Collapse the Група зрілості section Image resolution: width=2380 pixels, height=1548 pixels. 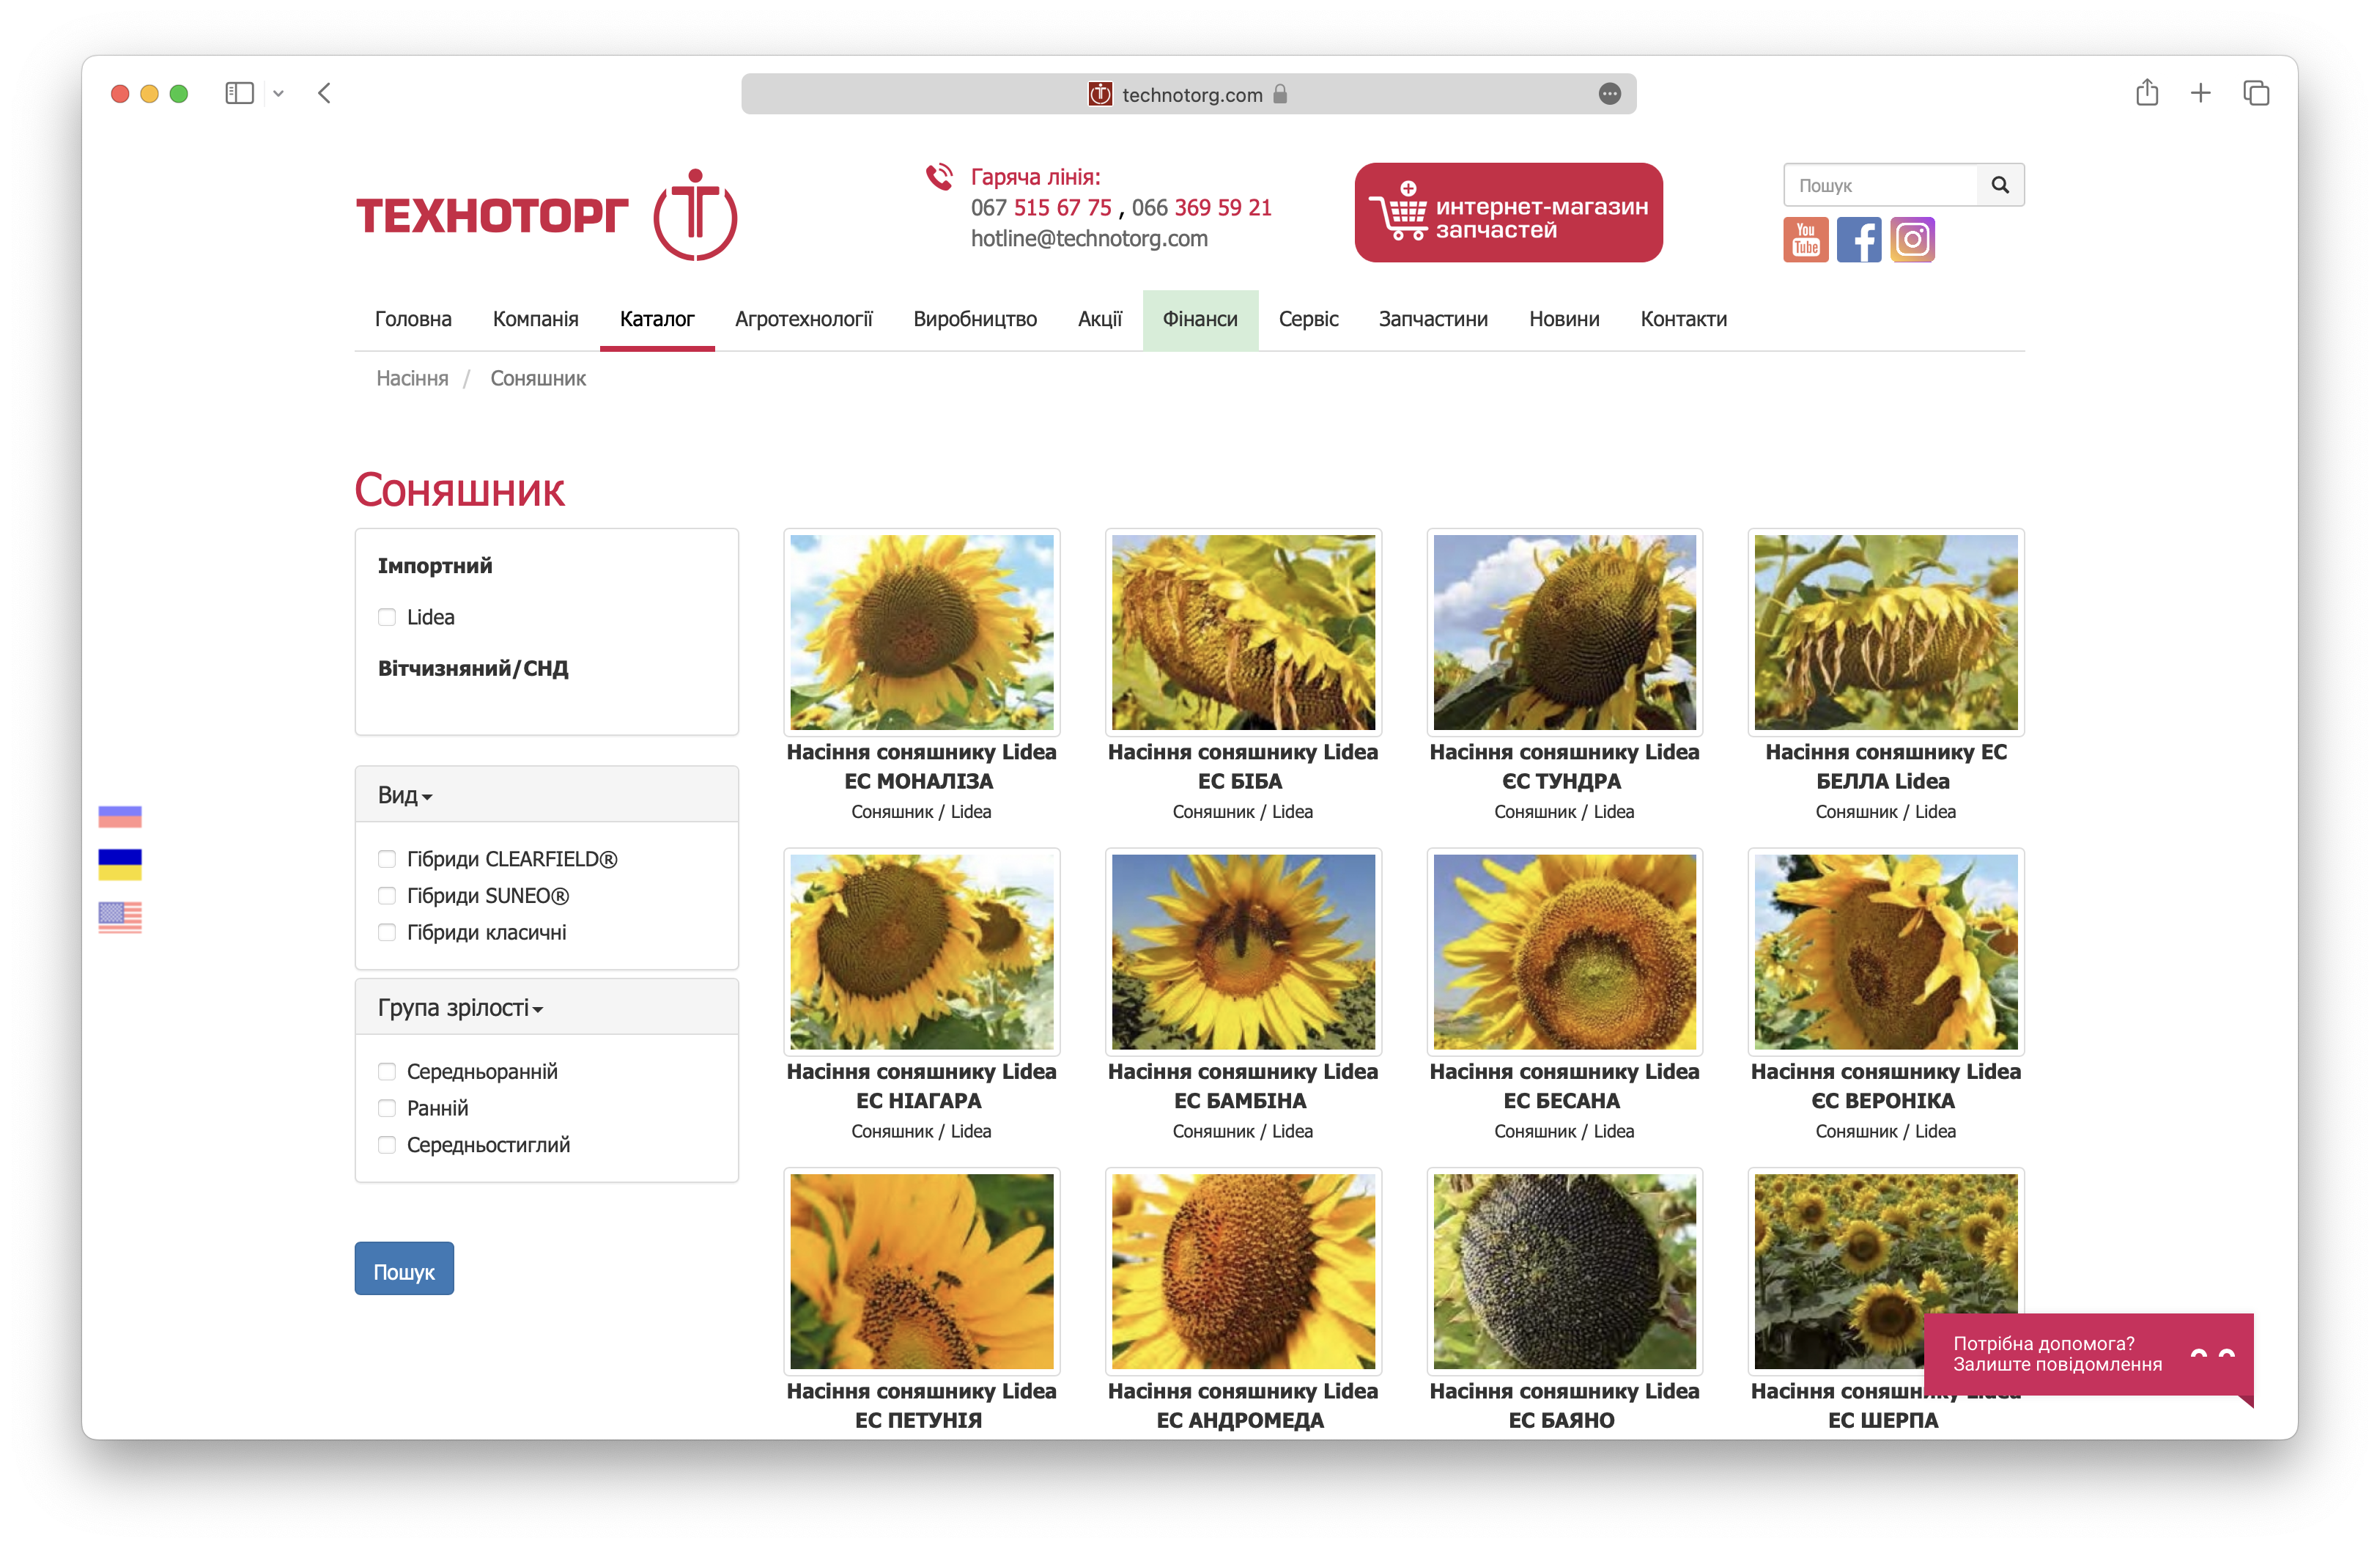[x=460, y=1008]
